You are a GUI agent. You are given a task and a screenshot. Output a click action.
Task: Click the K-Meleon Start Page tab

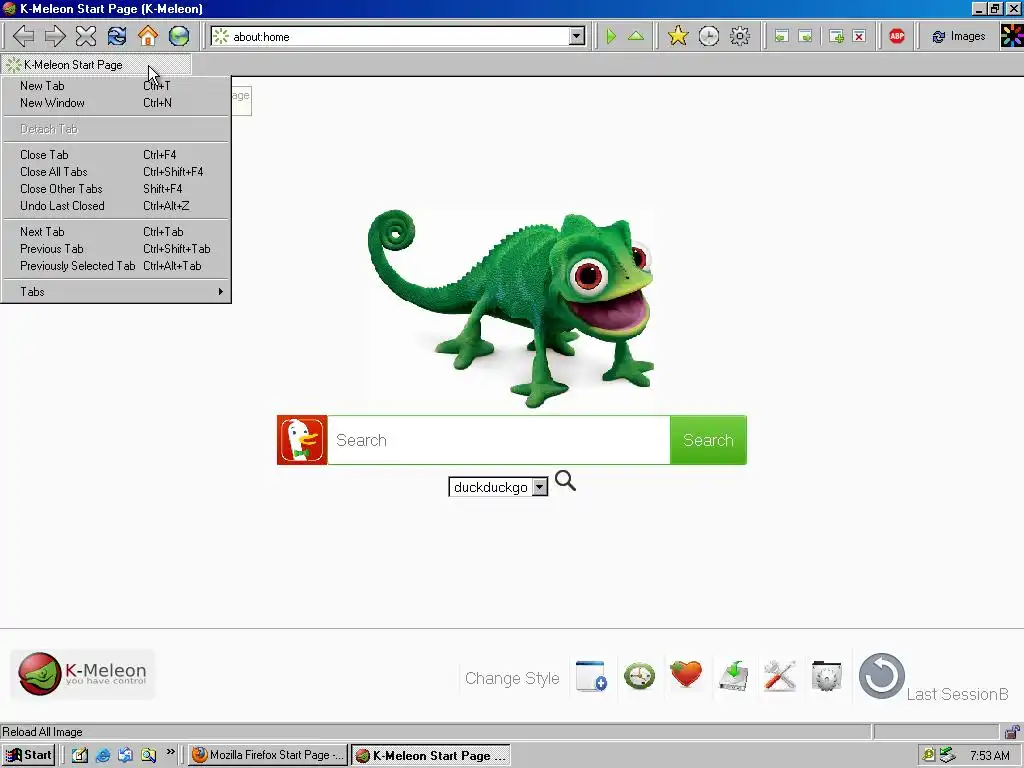(x=97, y=65)
